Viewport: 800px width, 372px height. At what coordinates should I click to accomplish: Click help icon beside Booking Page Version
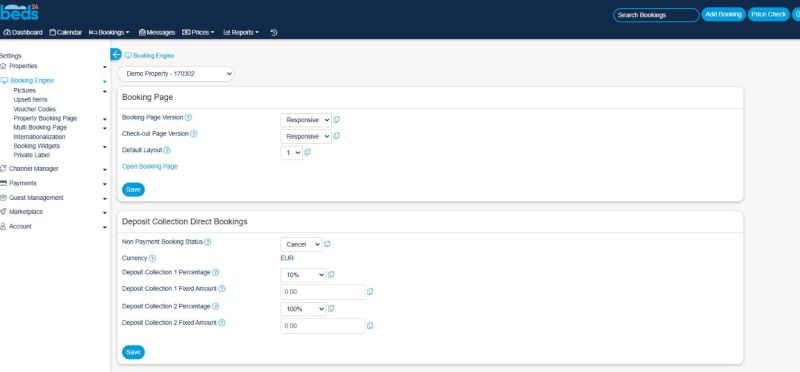tap(188, 117)
